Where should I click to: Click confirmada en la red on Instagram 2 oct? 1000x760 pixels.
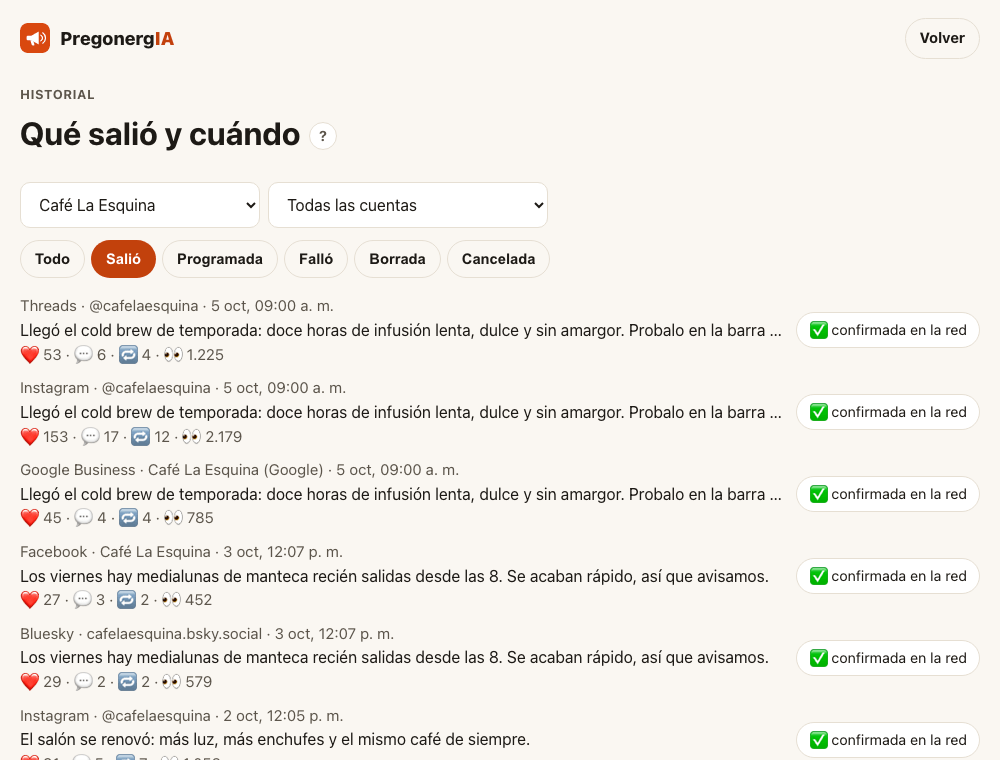pos(888,740)
